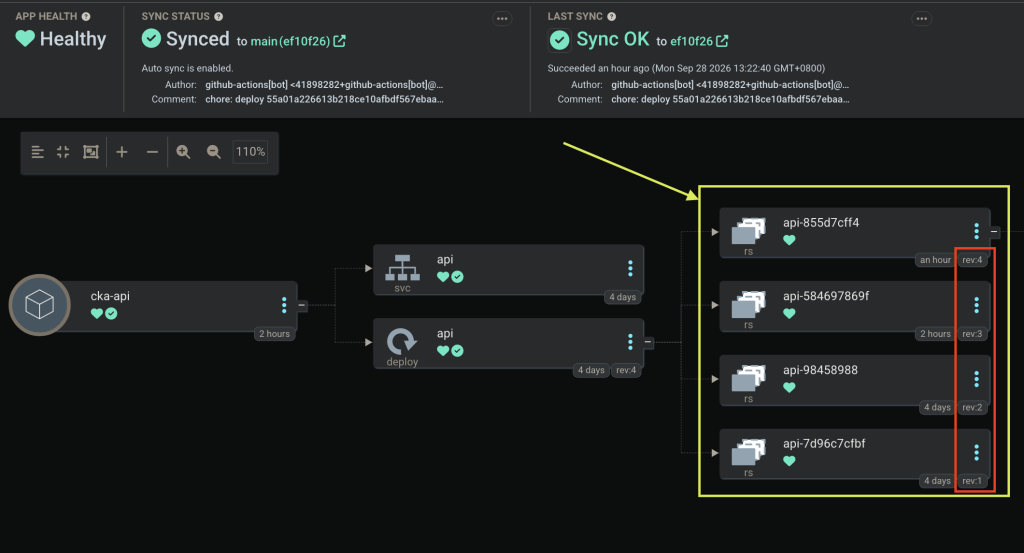Select the '4 days' tag on api svc

point(622,297)
